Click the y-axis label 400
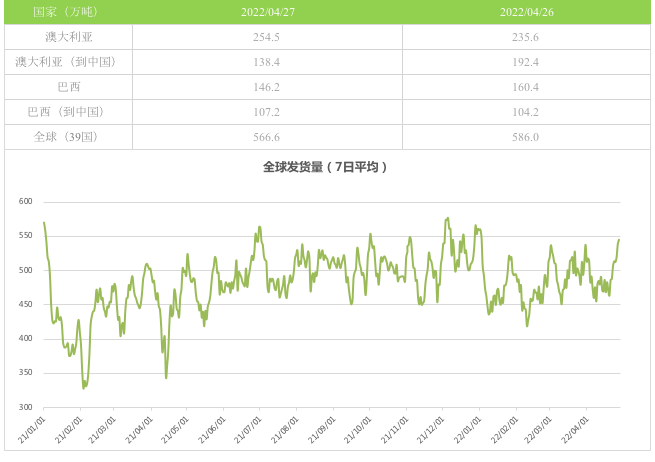Viewport: 655px width, 462px height. point(25,338)
